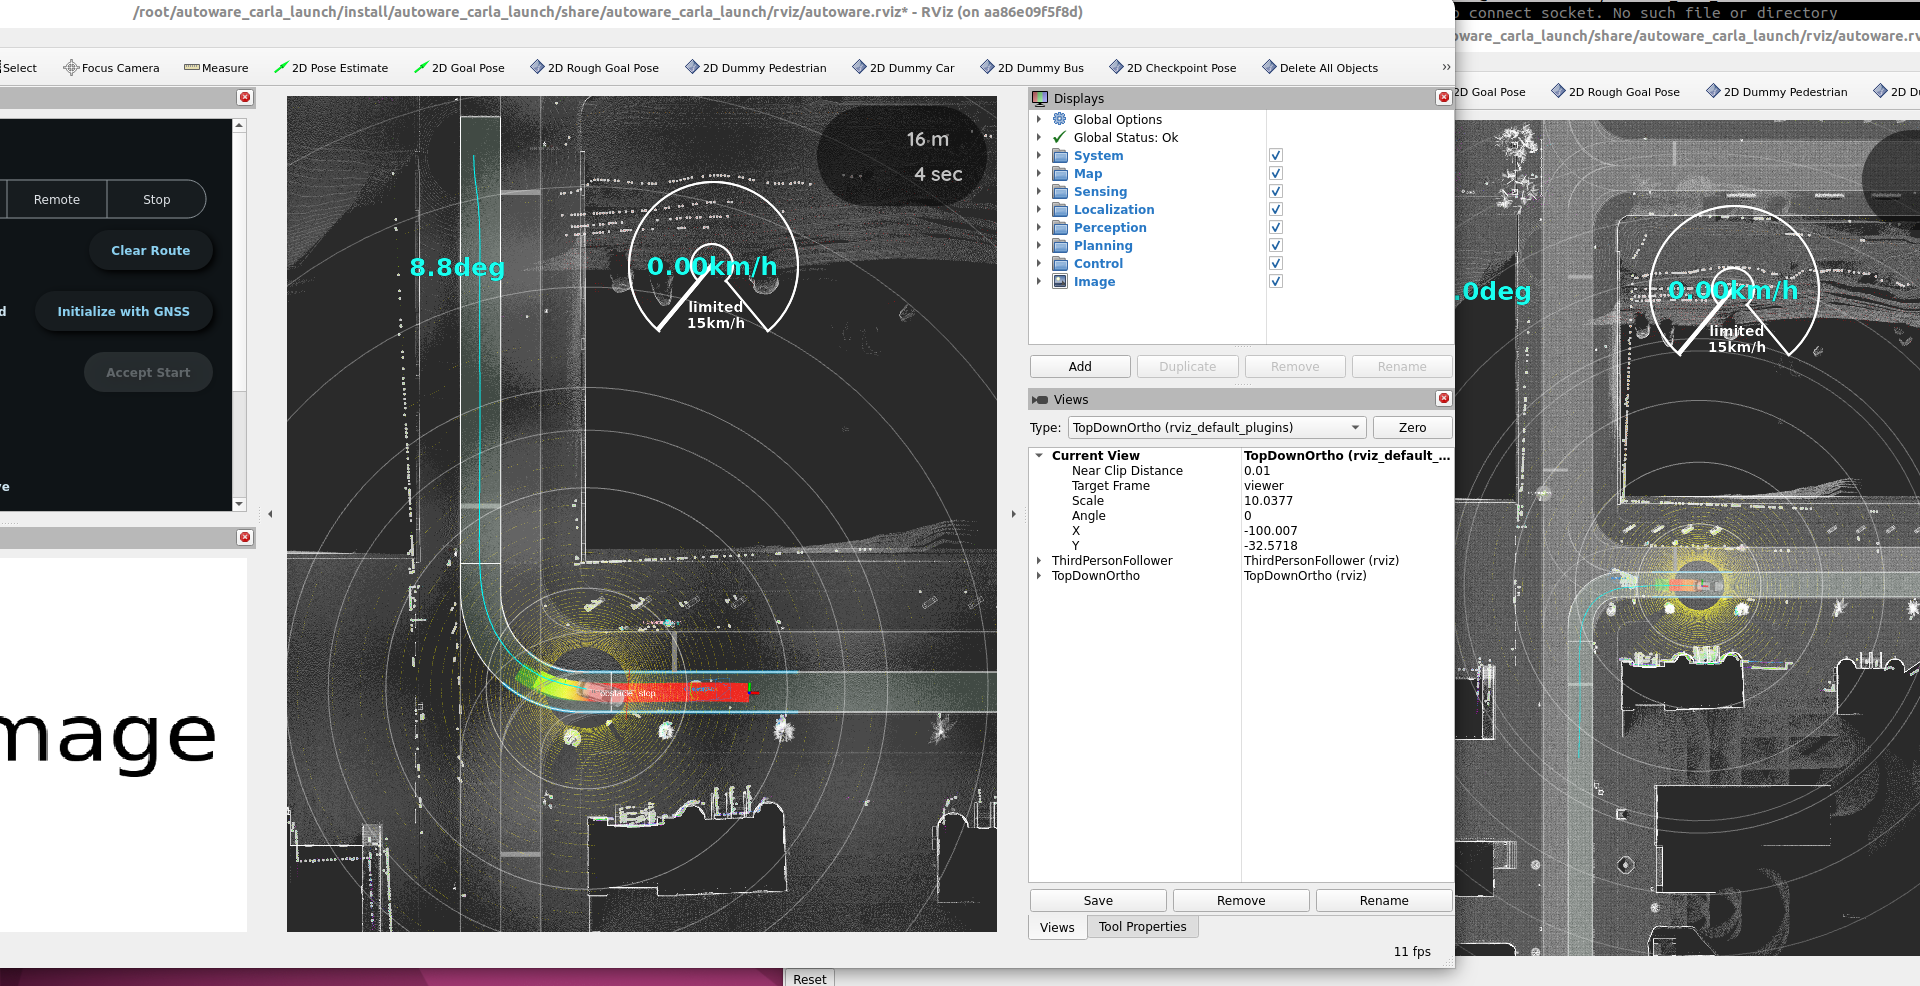1920x986 pixels.
Task: Expand the ThirdPersonFollower view entry
Action: click(1039, 560)
